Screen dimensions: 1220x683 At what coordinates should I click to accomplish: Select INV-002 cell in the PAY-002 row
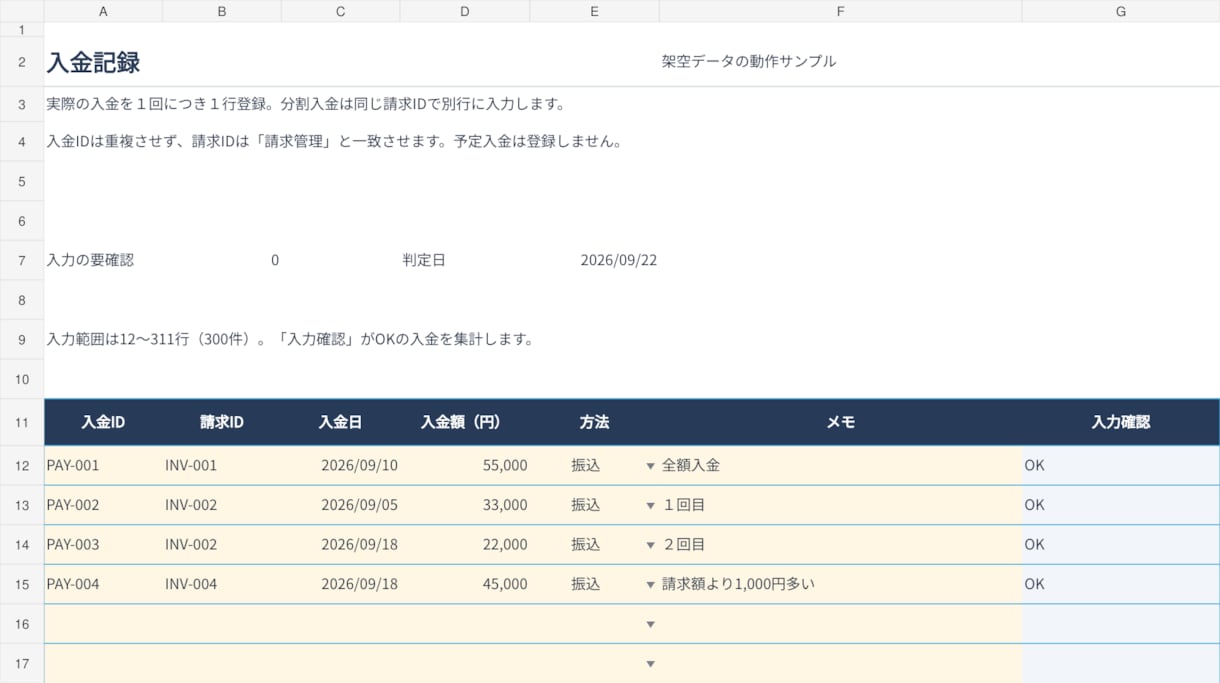click(222, 505)
